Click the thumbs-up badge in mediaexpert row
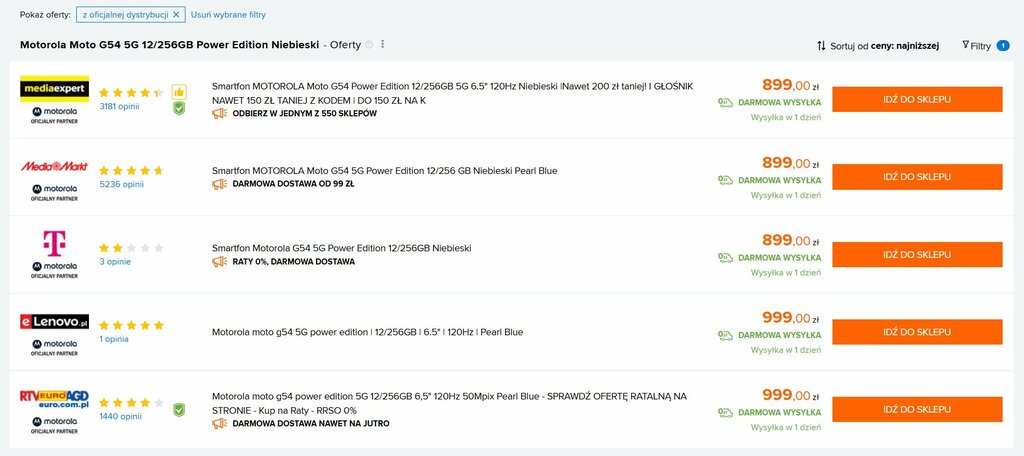This screenshot has height=456, width=1024. pos(179,92)
